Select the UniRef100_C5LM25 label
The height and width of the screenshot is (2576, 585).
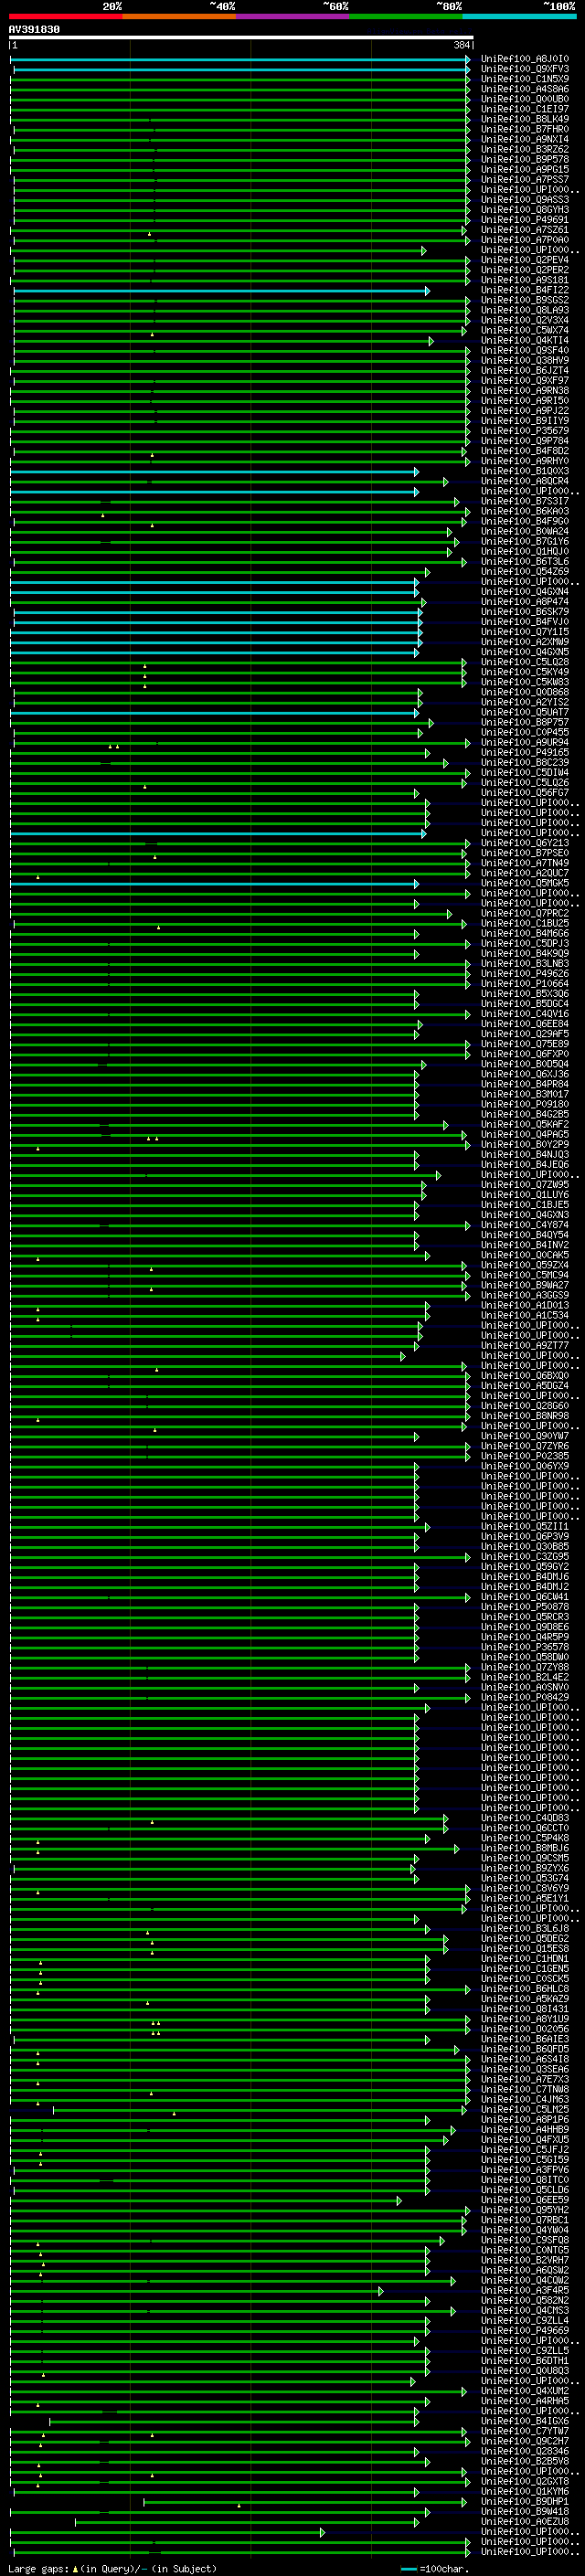(x=525, y=2109)
